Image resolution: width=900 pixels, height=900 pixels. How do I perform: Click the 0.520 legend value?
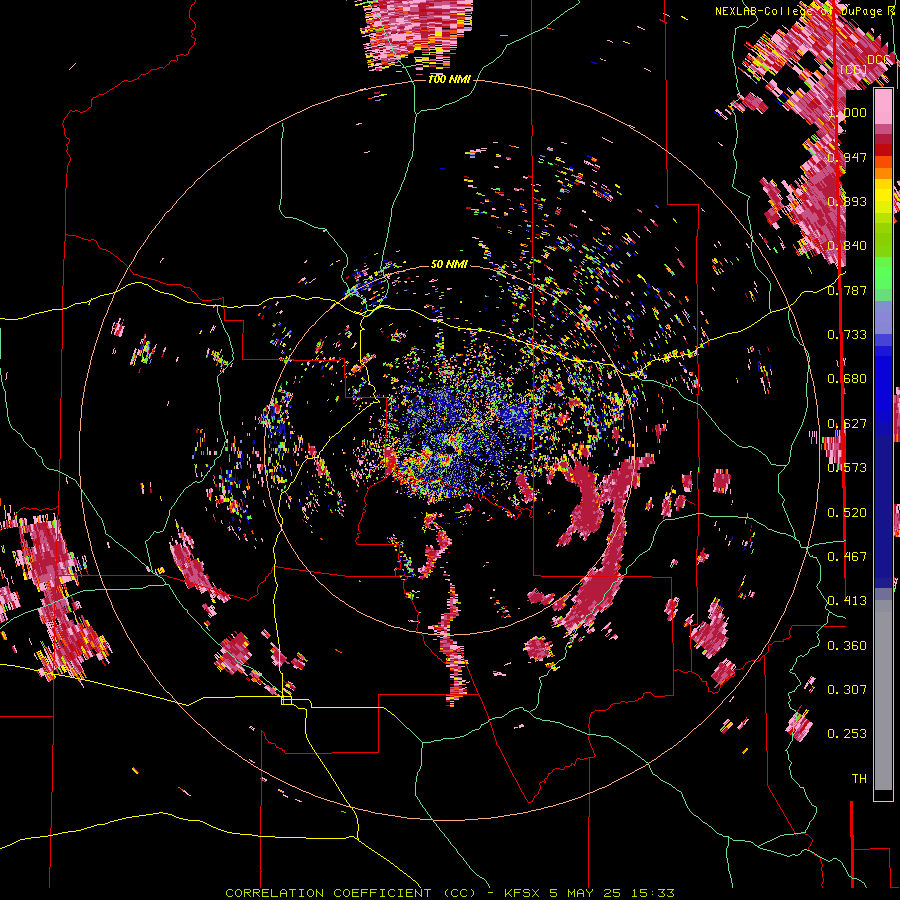[847, 512]
